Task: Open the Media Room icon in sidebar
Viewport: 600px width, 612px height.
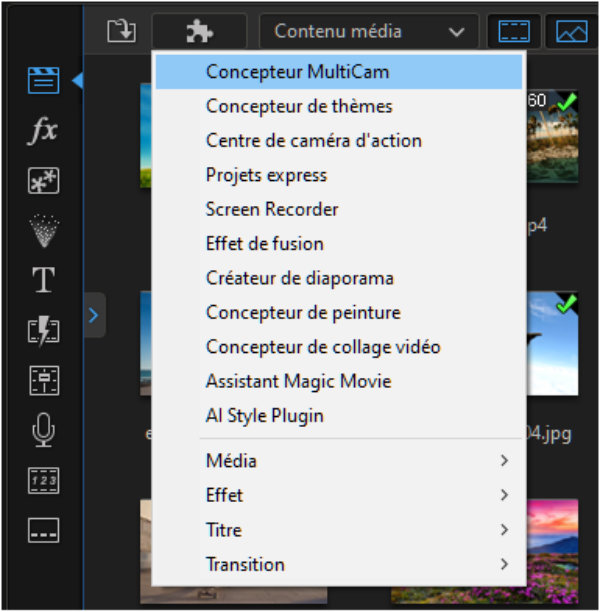Action: (x=43, y=81)
